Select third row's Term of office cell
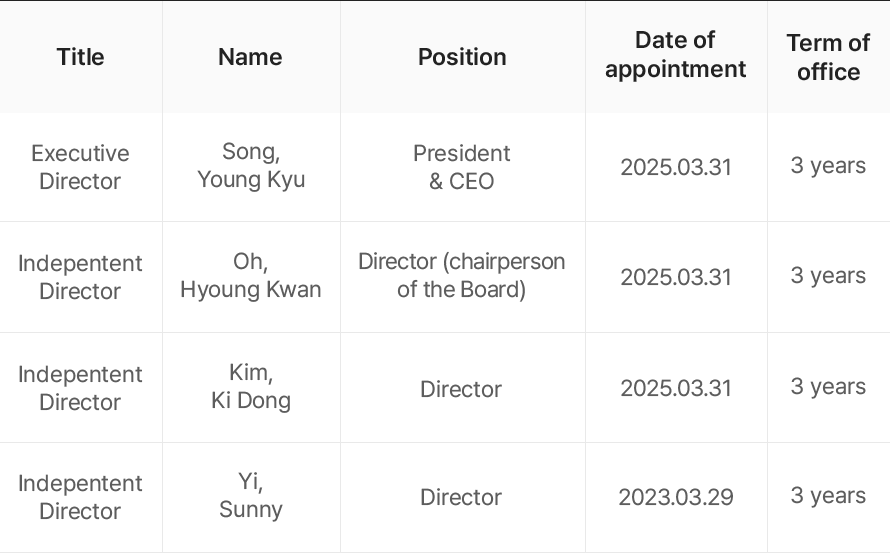Screen dimensions: 890x553 [828, 388]
